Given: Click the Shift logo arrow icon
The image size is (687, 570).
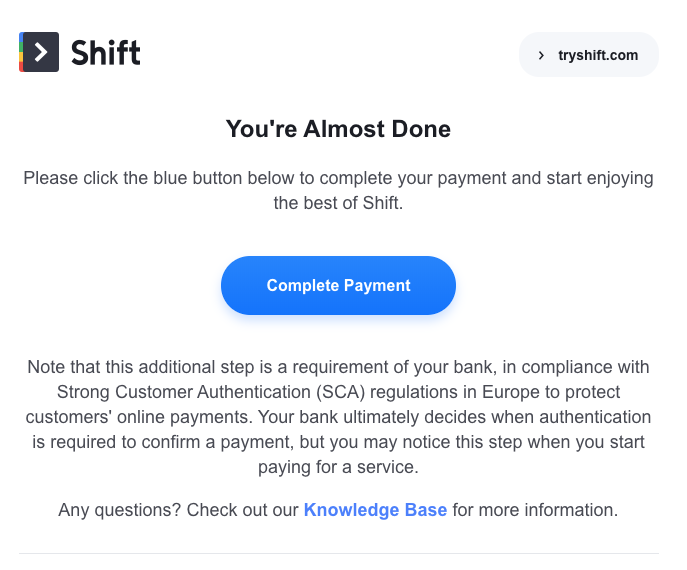Looking at the screenshot, I should (x=40, y=52).
